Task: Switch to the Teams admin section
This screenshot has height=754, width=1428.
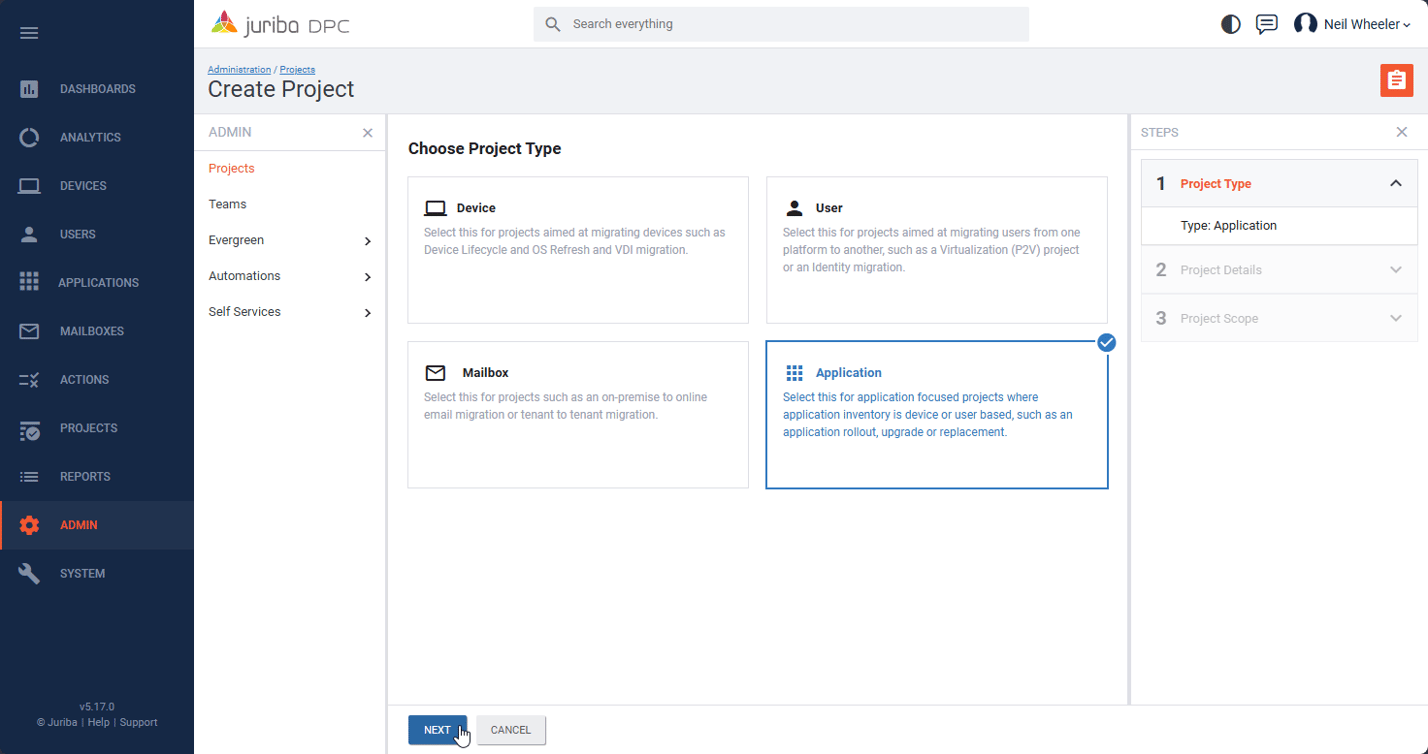Action: pyautogui.click(x=228, y=204)
